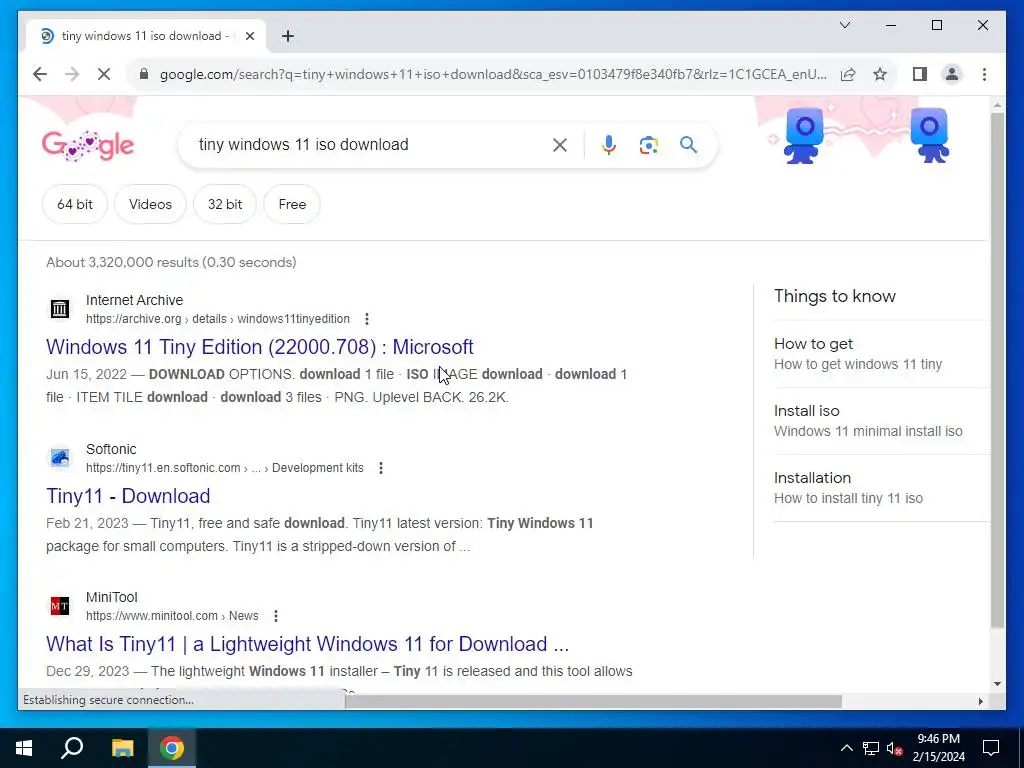Viewport: 1024px width, 768px height.
Task: Click the right blue doodle character
Action: pyautogui.click(x=929, y=136)
